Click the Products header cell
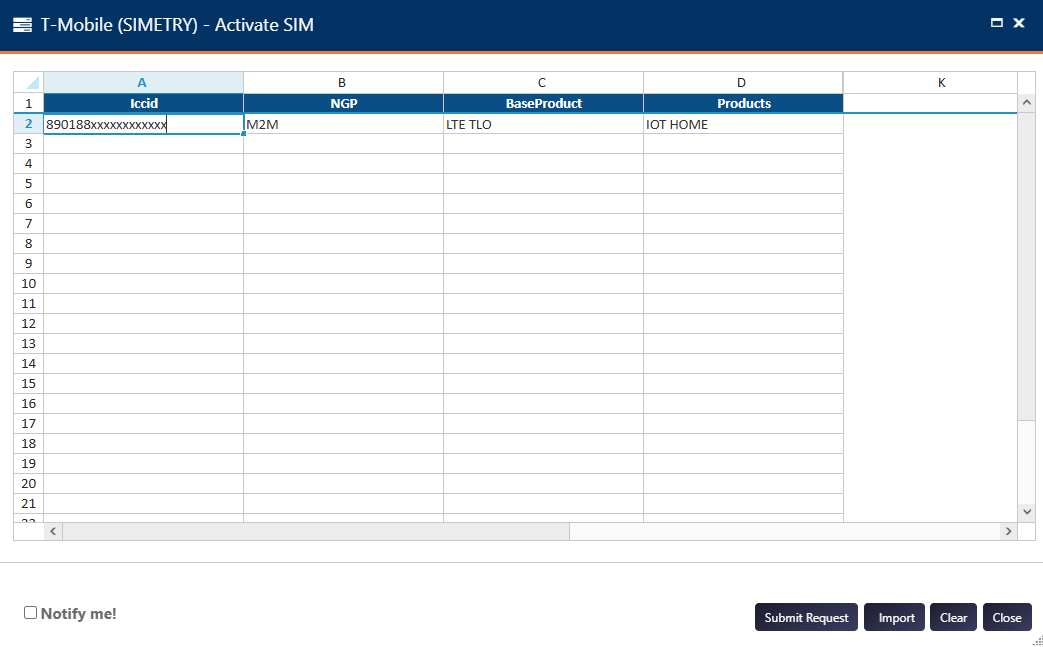Screen dimensions: 1043x647 743,103
